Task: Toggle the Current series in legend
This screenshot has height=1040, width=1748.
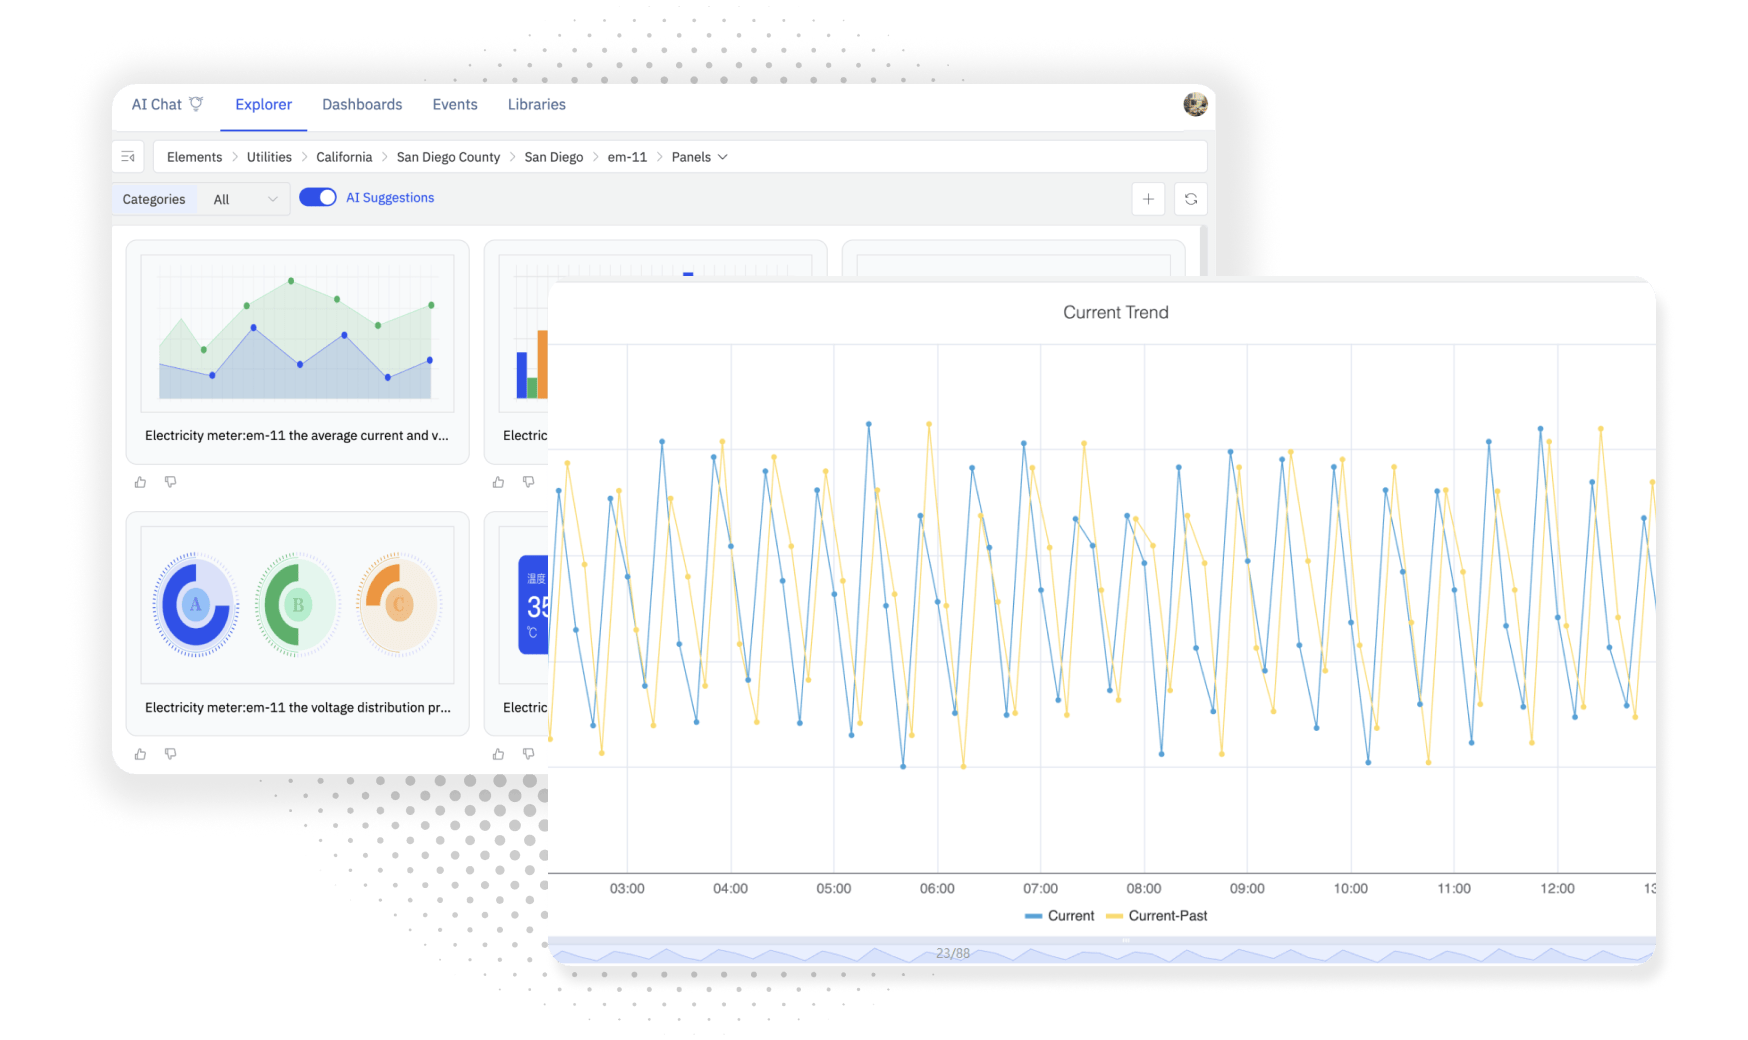Action: [x=1060, y=916]
